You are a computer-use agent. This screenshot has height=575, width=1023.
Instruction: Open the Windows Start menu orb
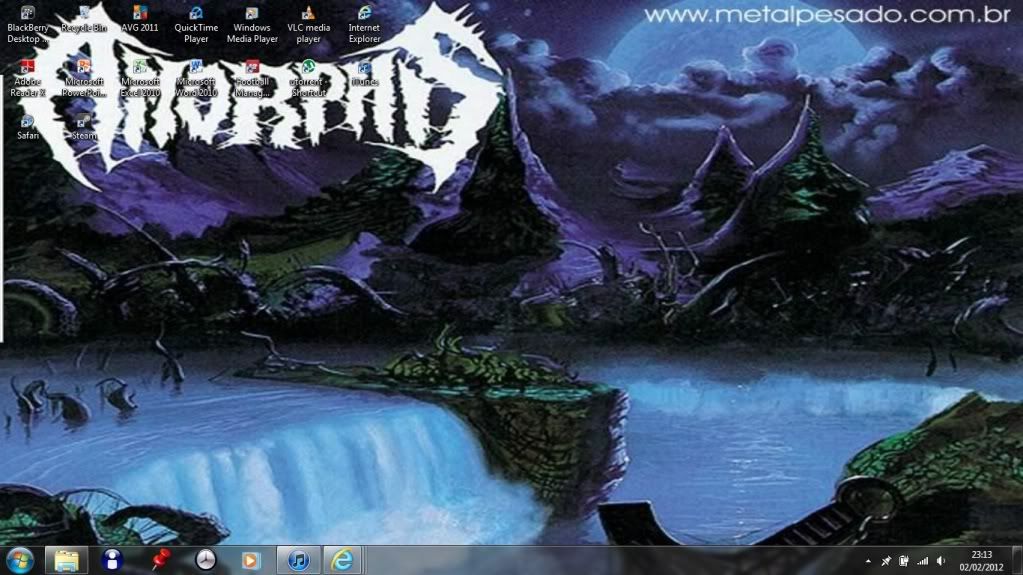[20, 561]
